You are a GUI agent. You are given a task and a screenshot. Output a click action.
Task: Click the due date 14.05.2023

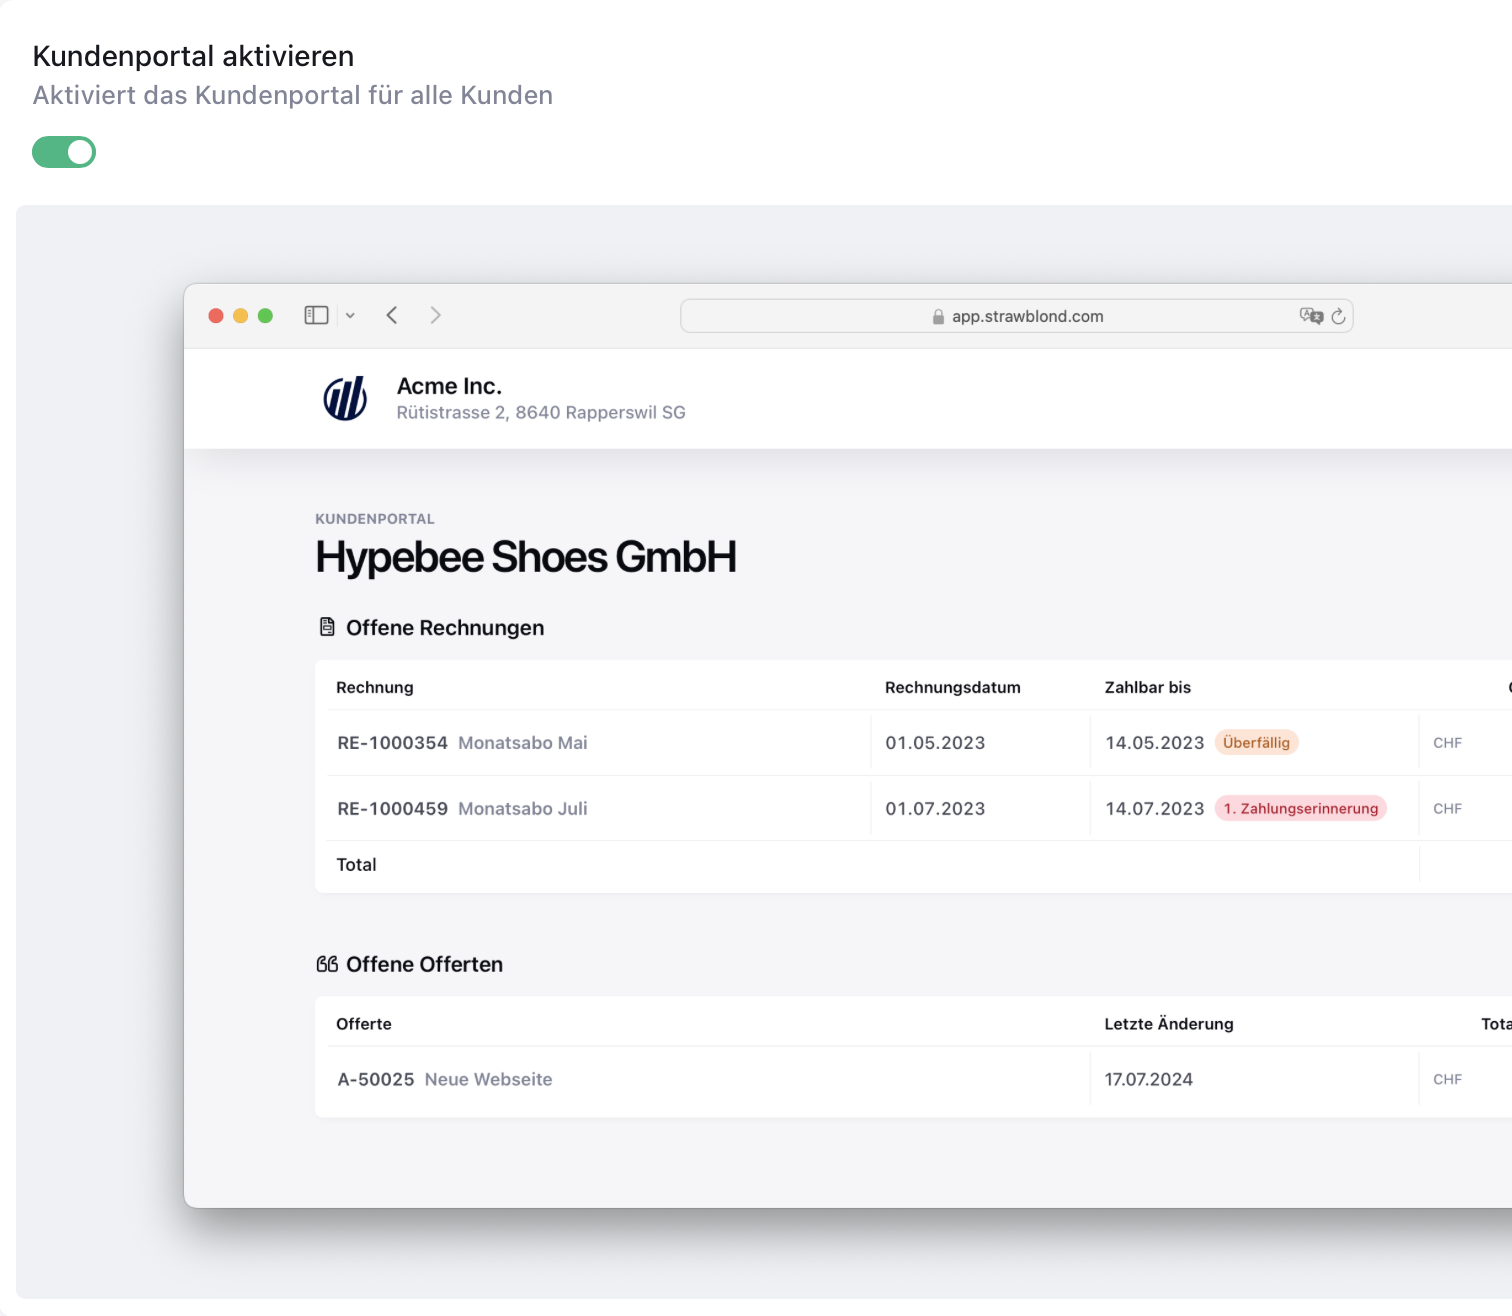[x=1155, y=743]
